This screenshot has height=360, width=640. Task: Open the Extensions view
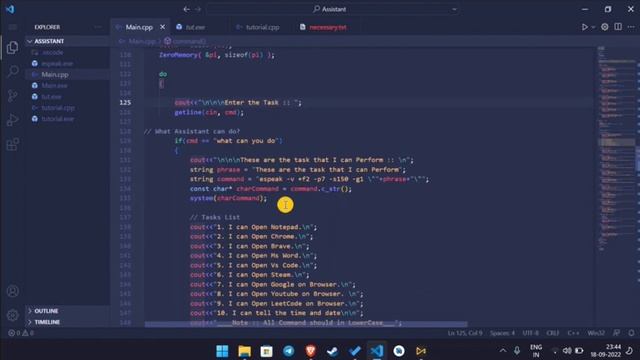[x=12, y=144]
